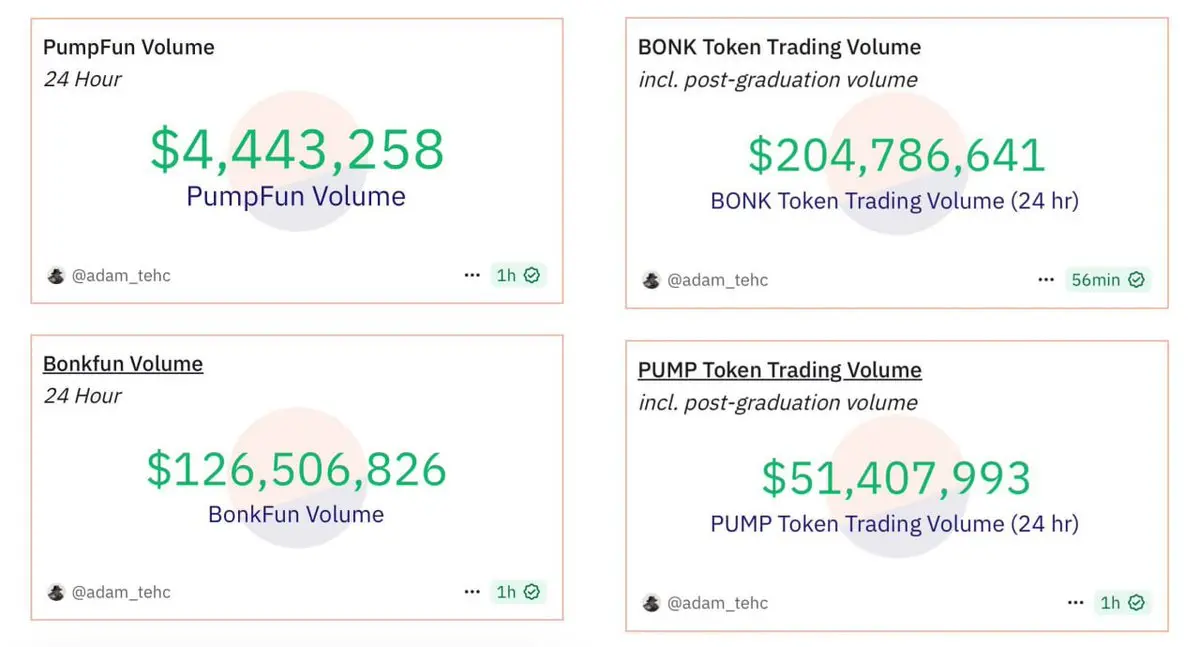Click adam_tehc avatar on PumpFun Volume card

click(56, 275)
